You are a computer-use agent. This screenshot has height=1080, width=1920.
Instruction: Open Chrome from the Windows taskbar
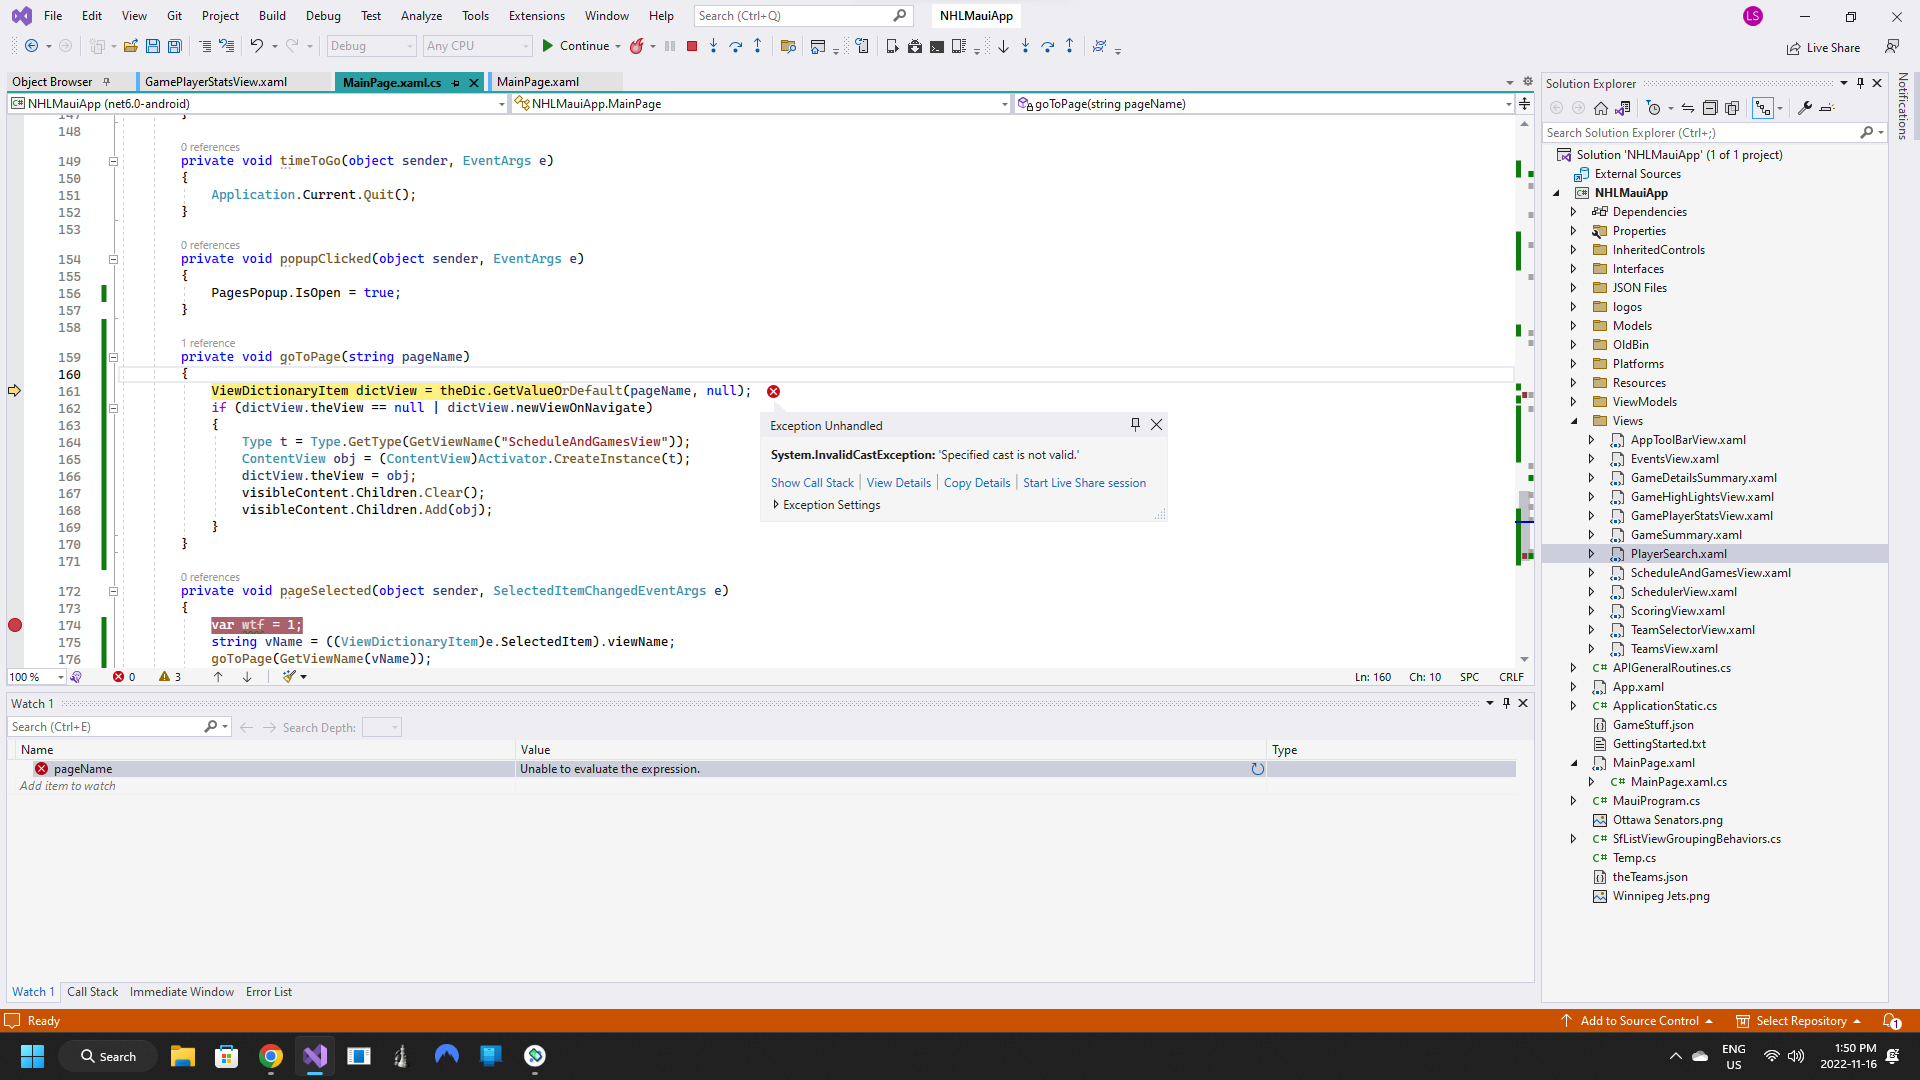[x=271, y=1056]
